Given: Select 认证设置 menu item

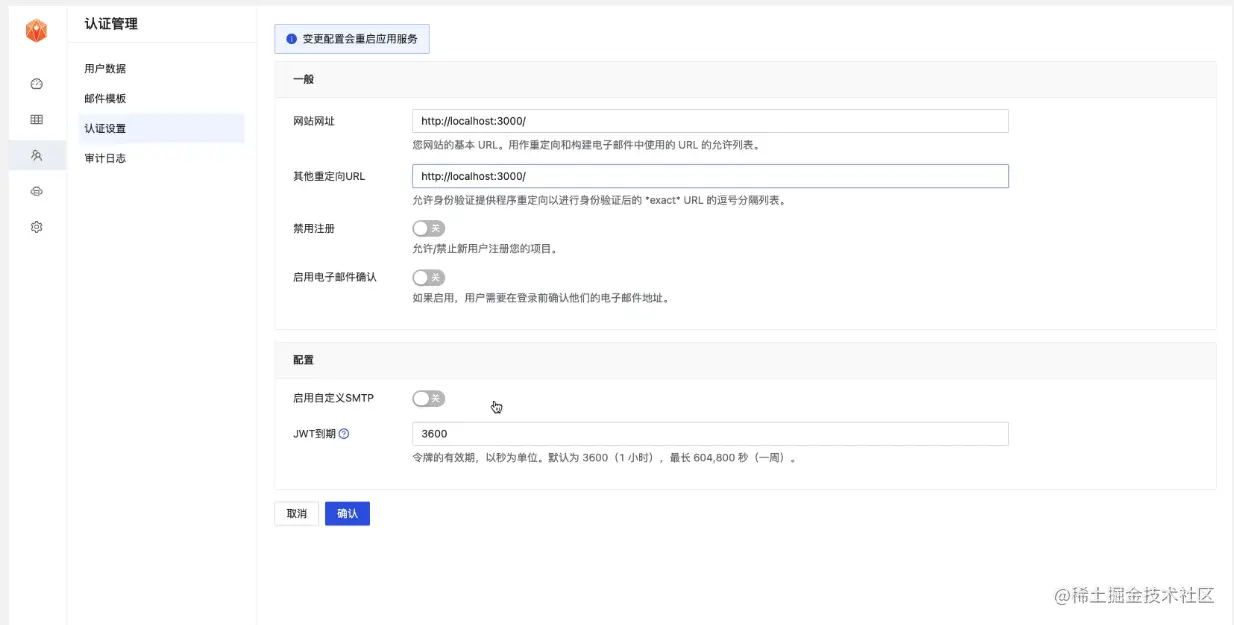Looking at the screenshot, I should 162,129.
